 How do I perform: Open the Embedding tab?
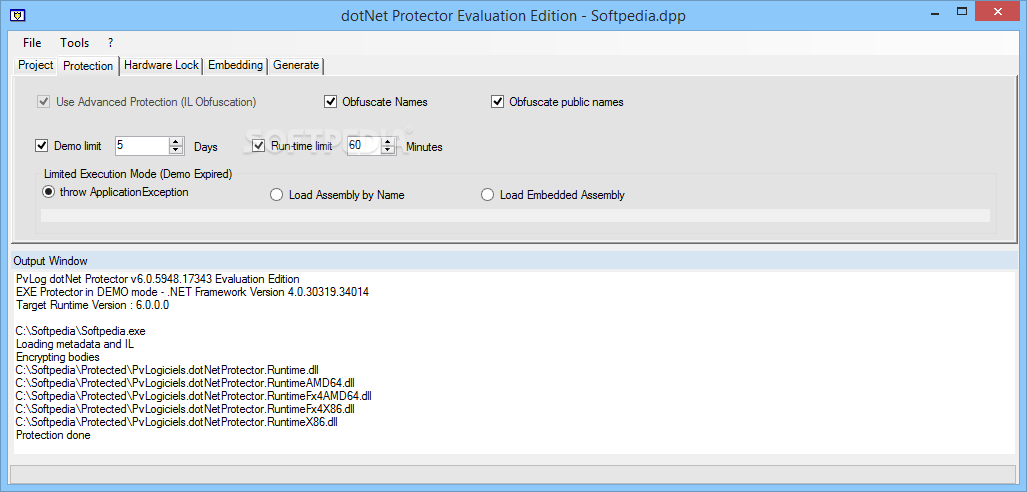pos(236,66)
